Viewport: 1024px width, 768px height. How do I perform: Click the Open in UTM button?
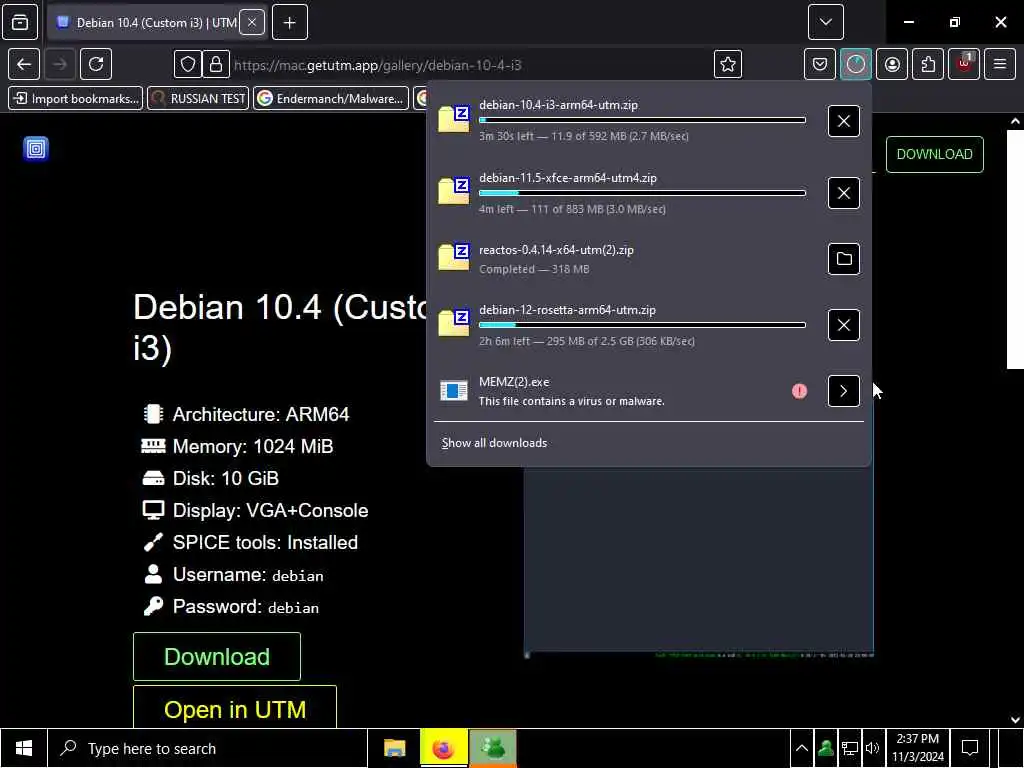235,708
